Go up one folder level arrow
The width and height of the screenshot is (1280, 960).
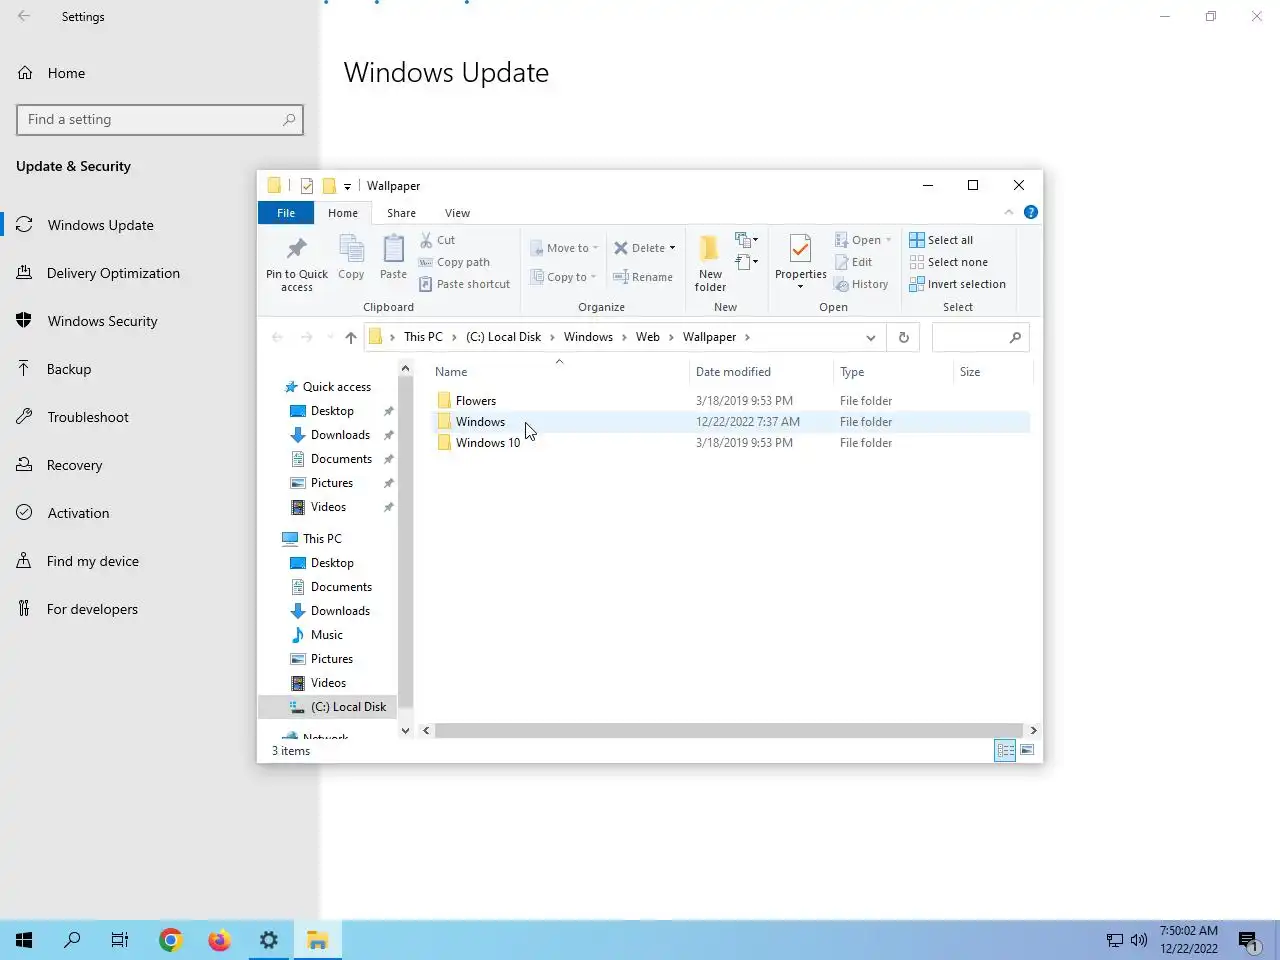point(351,338)
